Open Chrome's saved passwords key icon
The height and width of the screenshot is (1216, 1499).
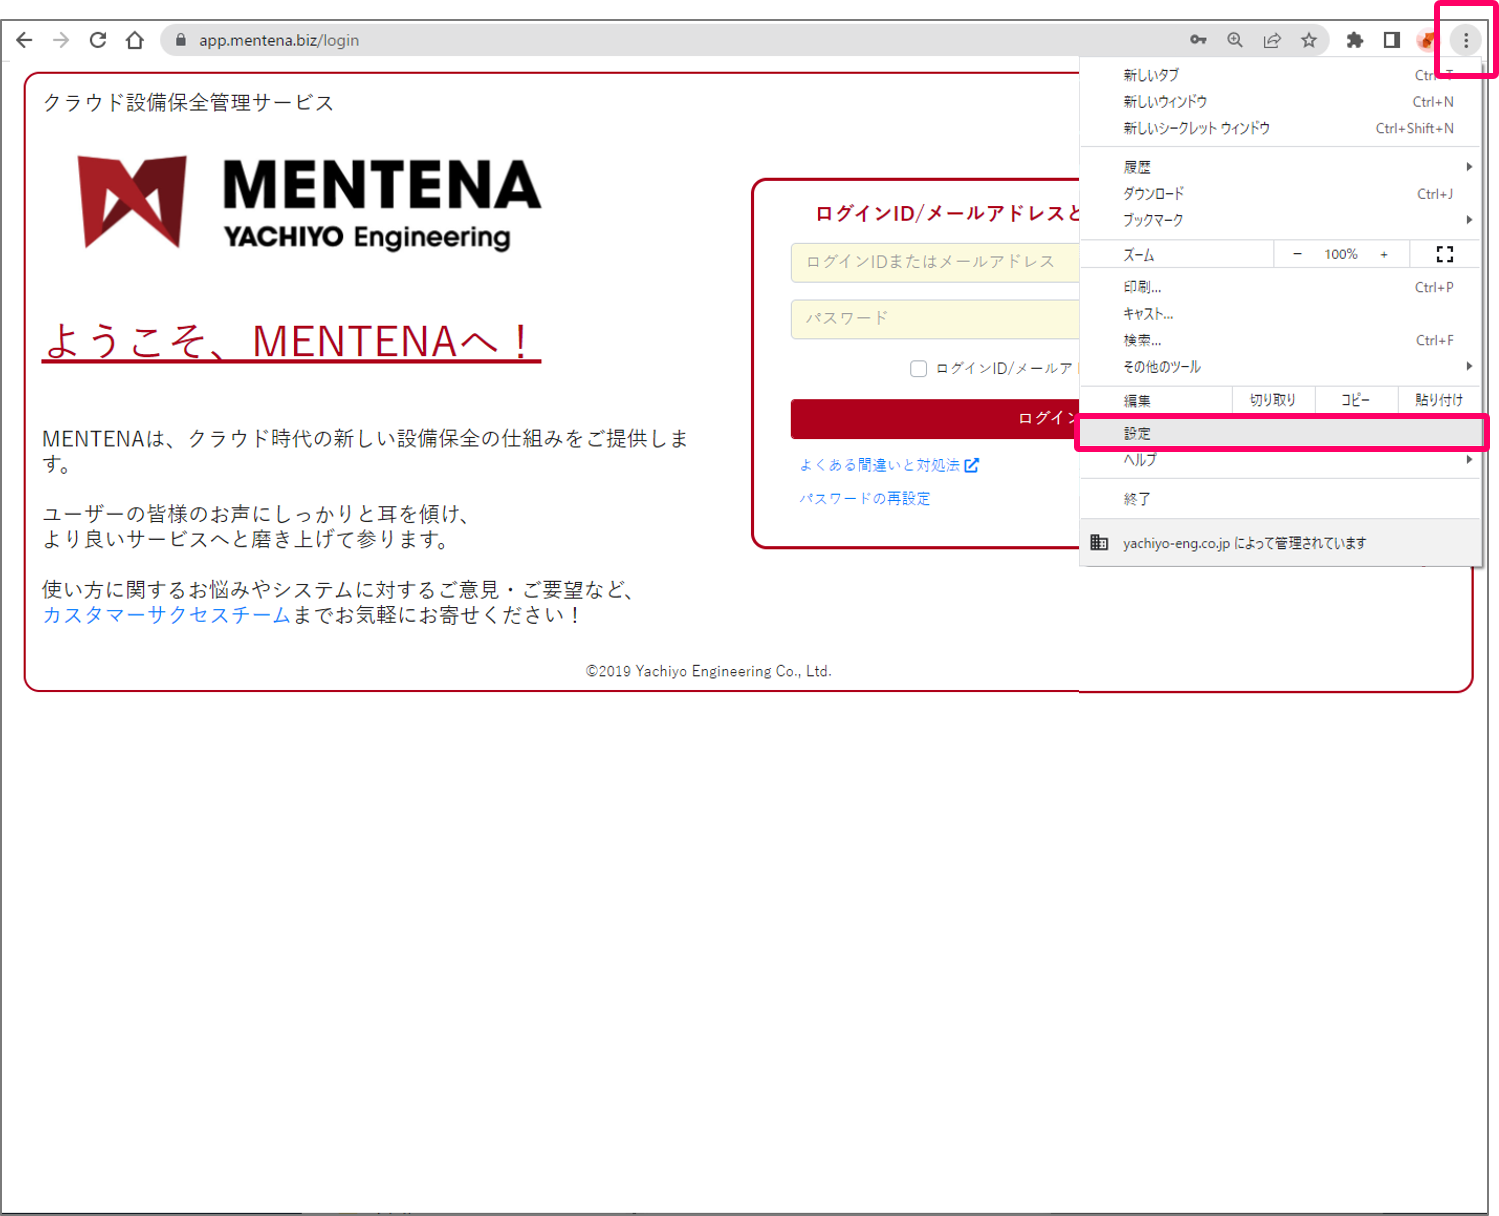coord(1197,40)
